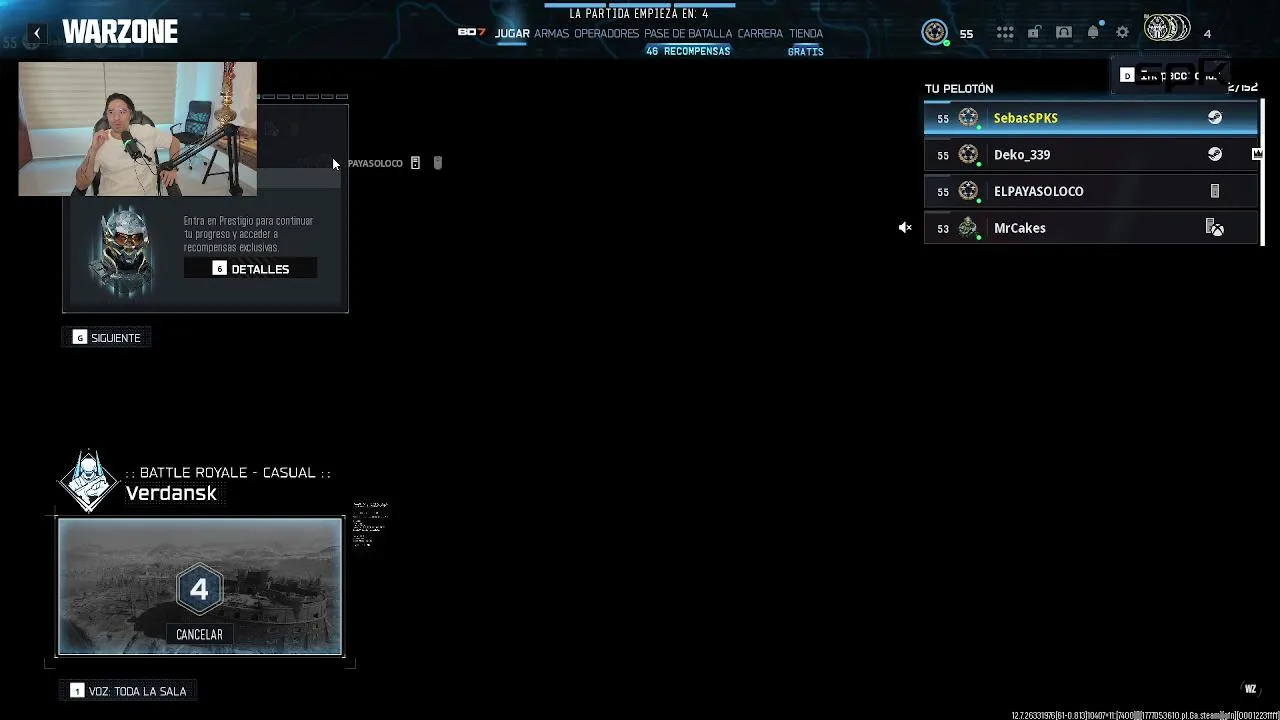Click the streamer webcam overlay

(137, 129)
